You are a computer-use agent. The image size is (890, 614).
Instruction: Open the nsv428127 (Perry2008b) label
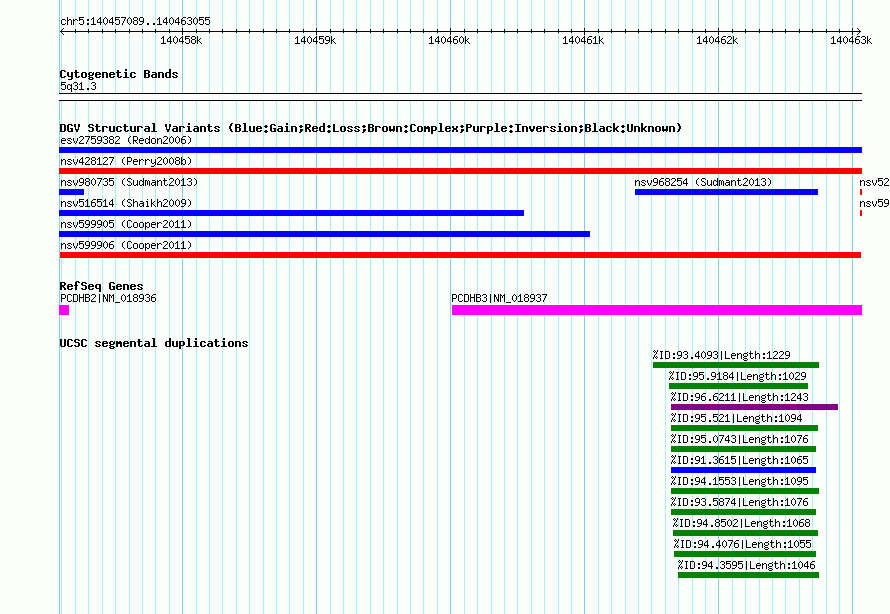pyautogui.click(x=126, y=161)
